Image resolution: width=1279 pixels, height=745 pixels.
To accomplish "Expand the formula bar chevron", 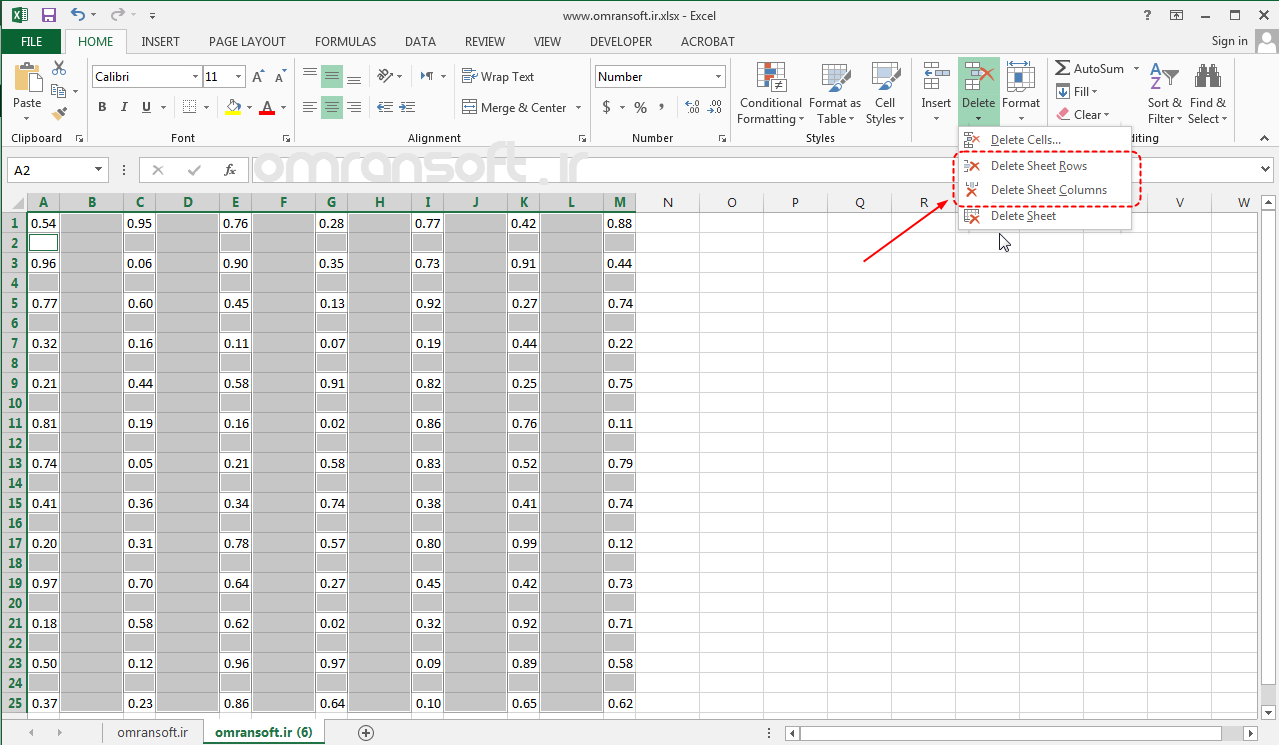I will click(1265, 170).
